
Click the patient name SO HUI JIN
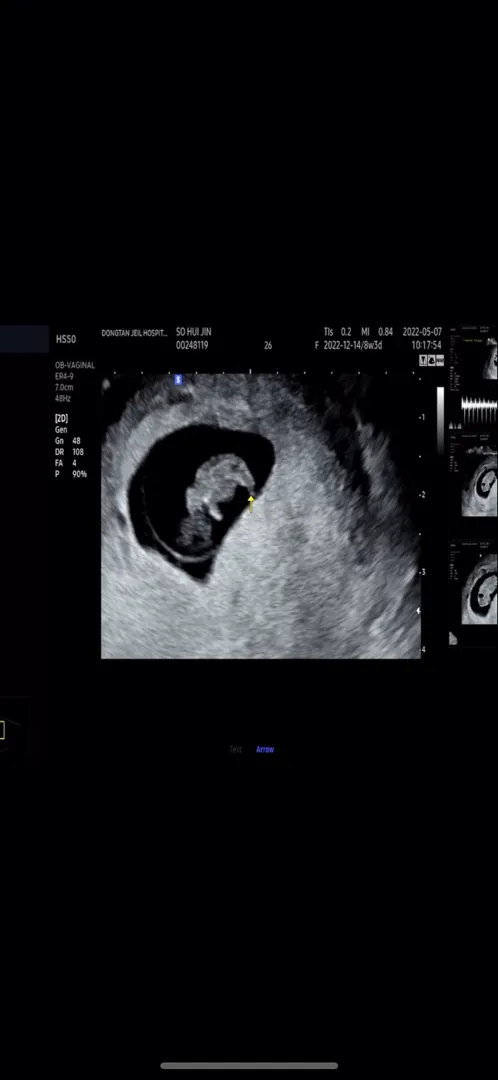(x=194, y=332)
